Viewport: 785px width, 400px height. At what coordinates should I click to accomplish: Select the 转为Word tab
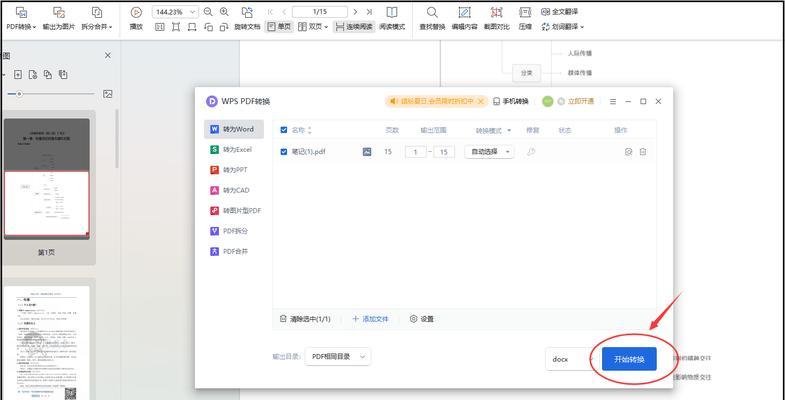(234, 129)
